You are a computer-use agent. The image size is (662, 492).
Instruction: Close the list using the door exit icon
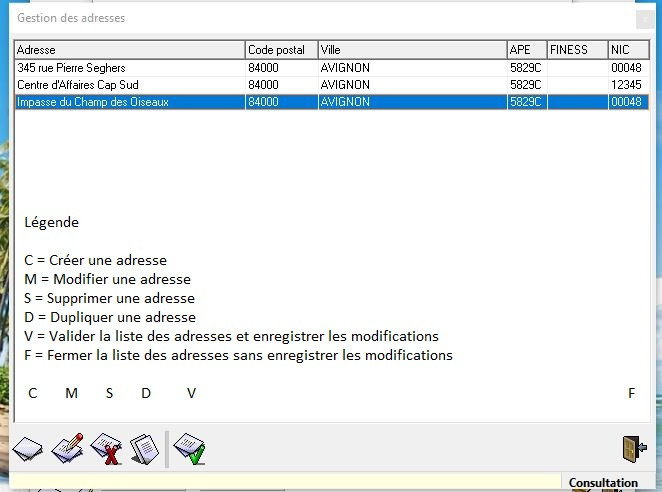click(x=635, y=449)
